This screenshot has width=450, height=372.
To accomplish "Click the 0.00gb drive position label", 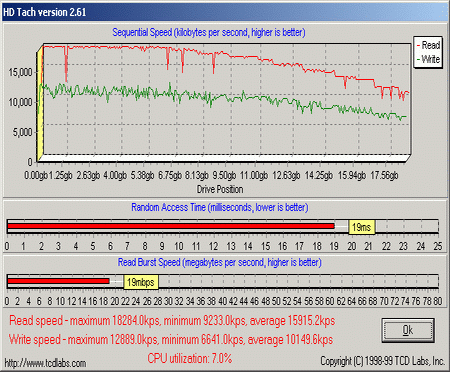I will [x=36, y=175].
